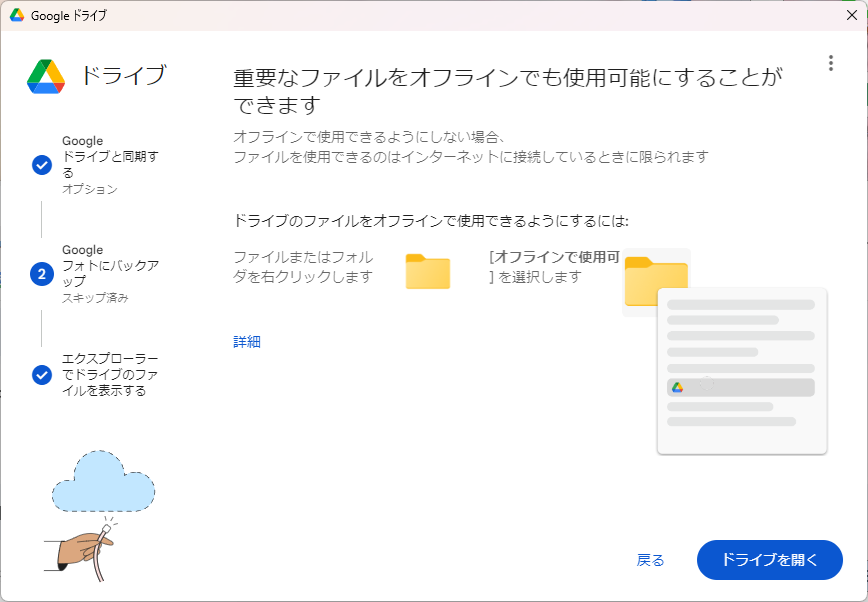Click ドライブのファイルをオフラインで使用できるようにするには text
Image resolution: width=868 pixels, height=602 pixels.
pyautogui.click(x=431, y=221)
